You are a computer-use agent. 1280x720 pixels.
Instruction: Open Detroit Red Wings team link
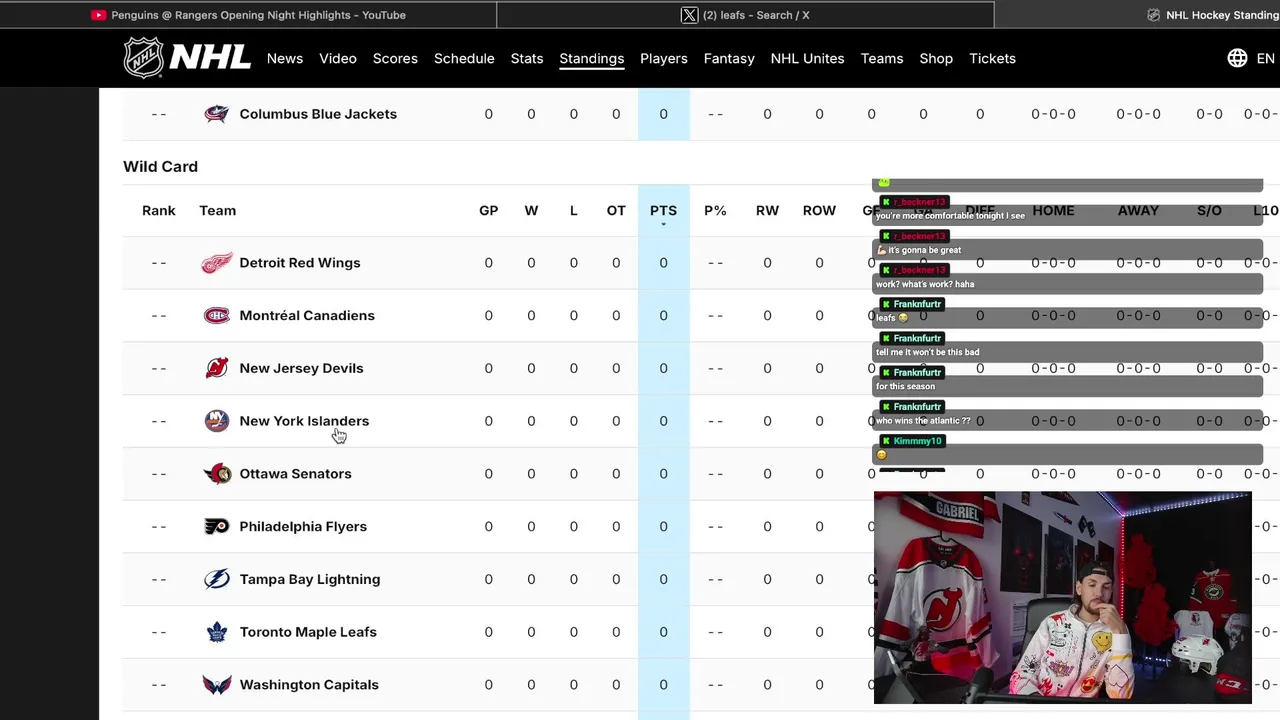pyautogui.click(x=300, y=263)
